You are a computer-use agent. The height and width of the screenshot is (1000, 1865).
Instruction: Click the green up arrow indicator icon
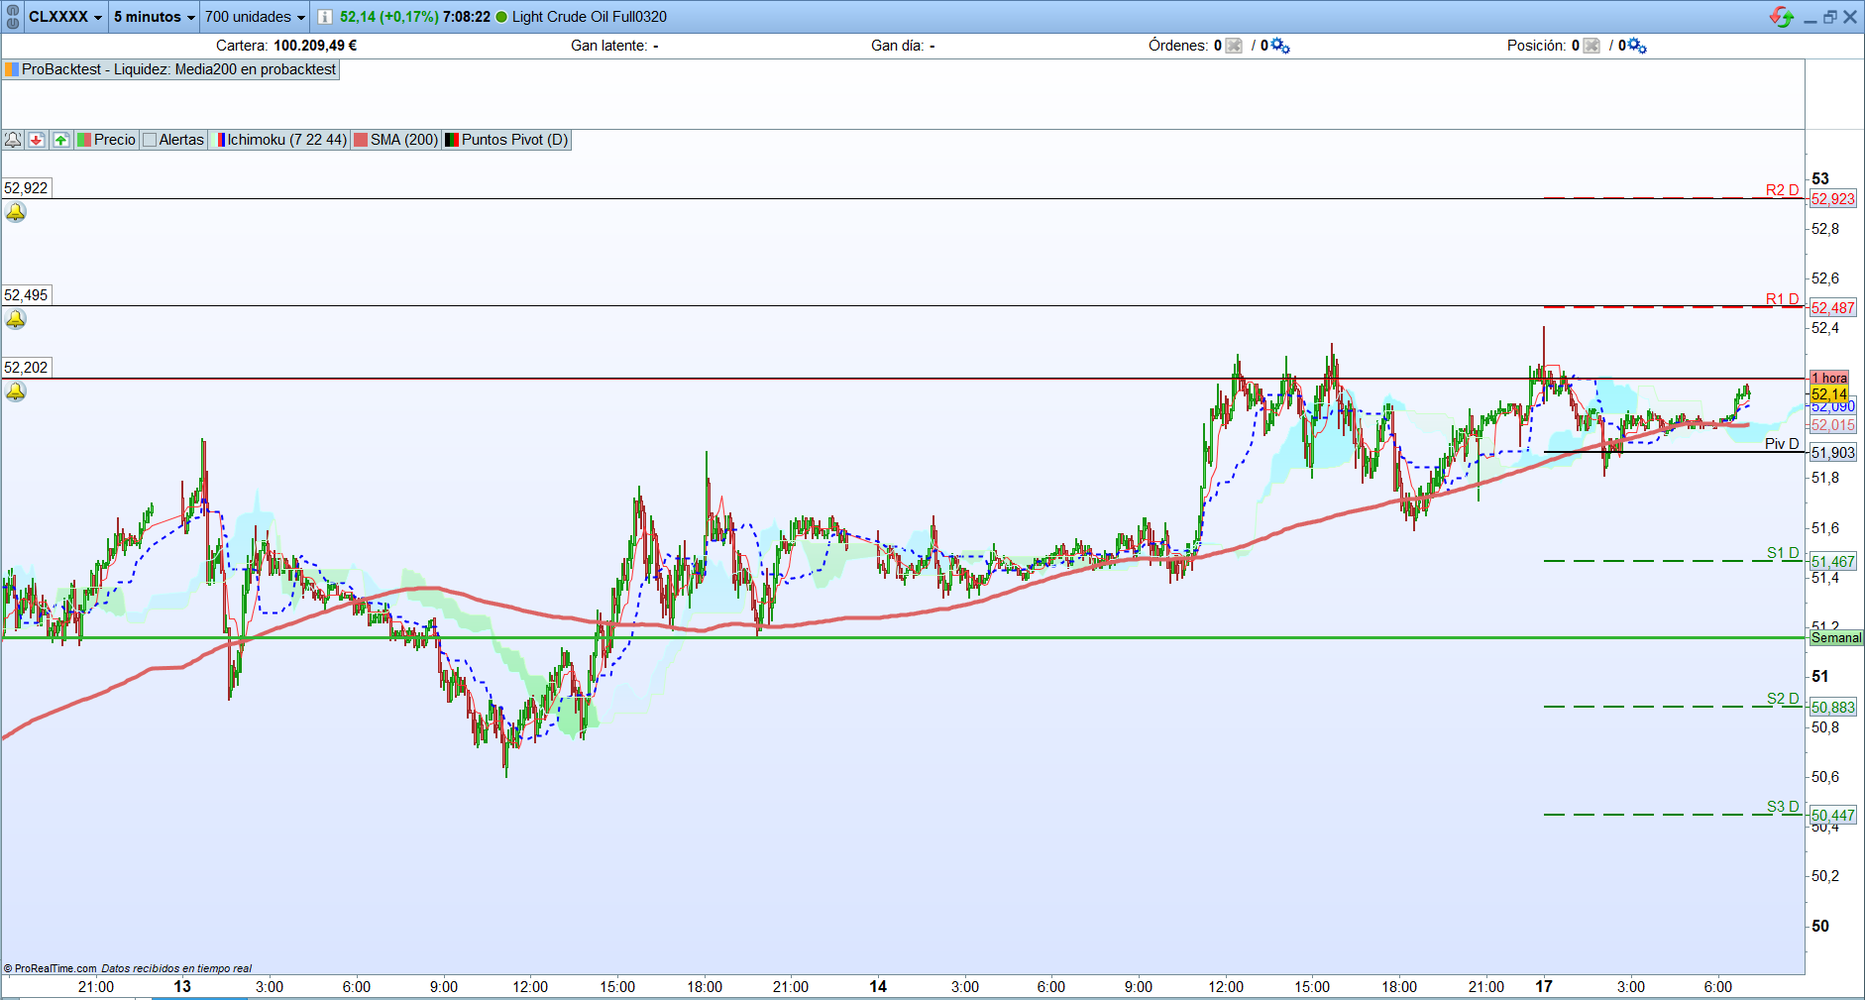pyautogui.click(x=61, y=140)
